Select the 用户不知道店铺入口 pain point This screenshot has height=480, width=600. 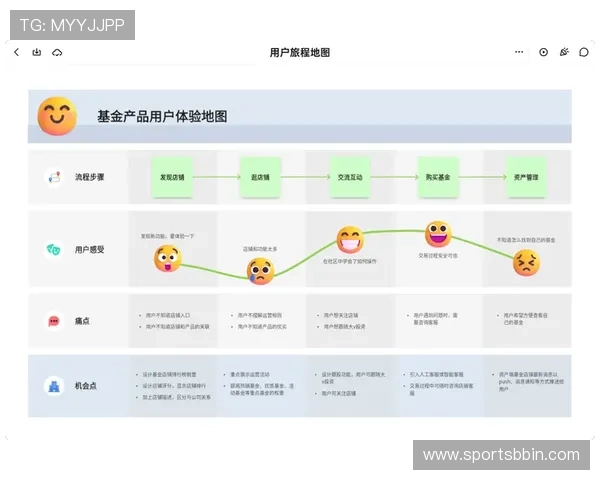[x=168, y=315]
